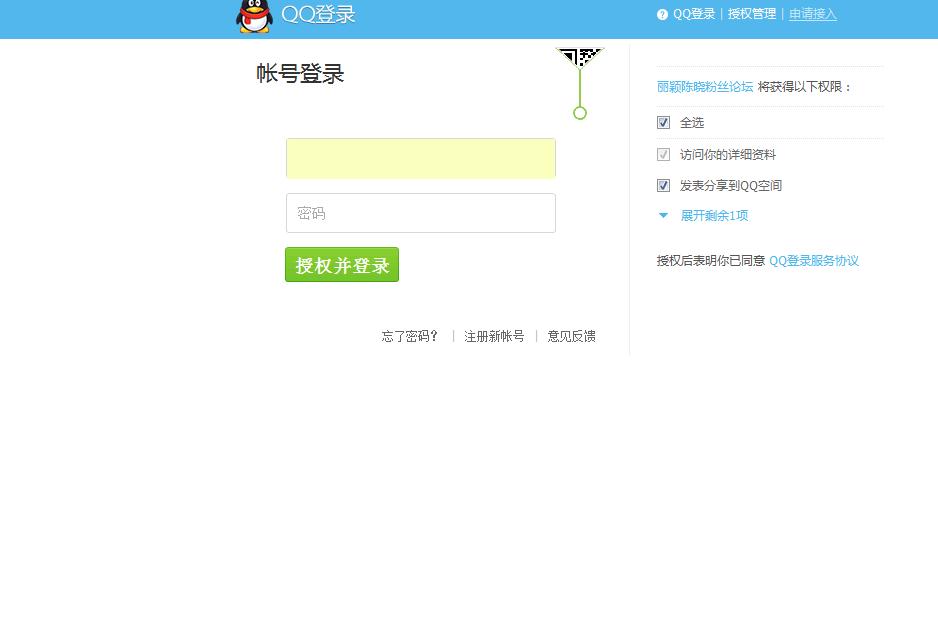The height and width of the screenshot is (637, 938).
Task: Focus the yellow account input field
Action: pyautogui.click(x=421, y=158)
